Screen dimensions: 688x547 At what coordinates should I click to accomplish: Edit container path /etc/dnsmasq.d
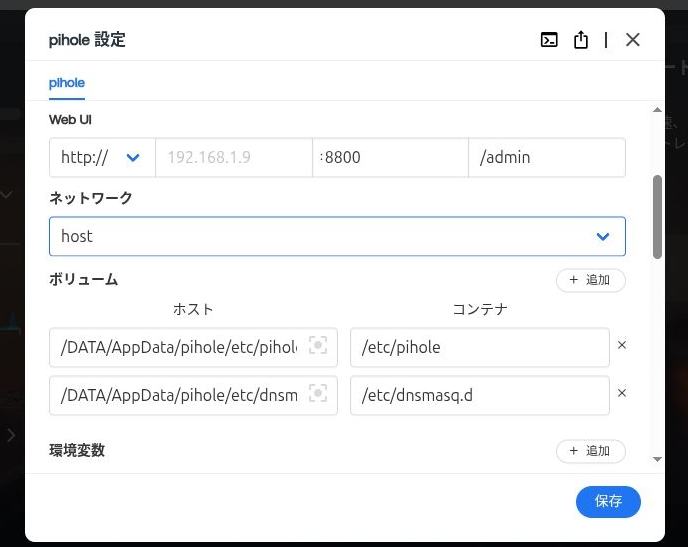pyautogui.click(x=480, y=395)
